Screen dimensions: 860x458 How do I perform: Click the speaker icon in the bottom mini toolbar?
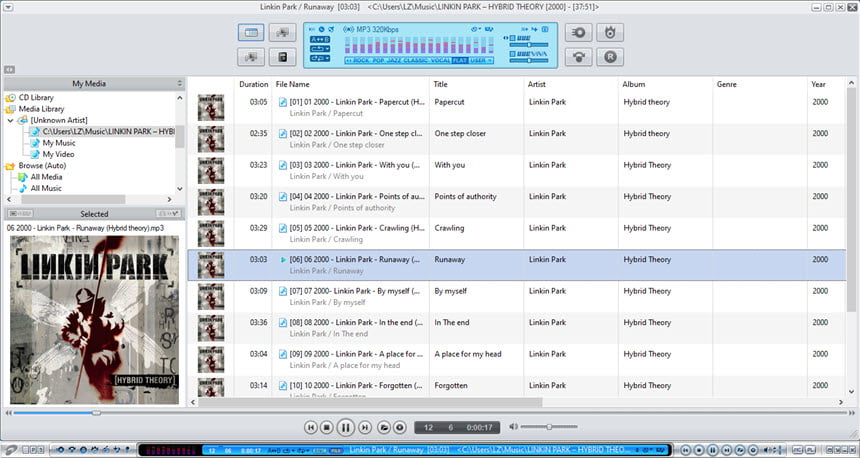766,450
